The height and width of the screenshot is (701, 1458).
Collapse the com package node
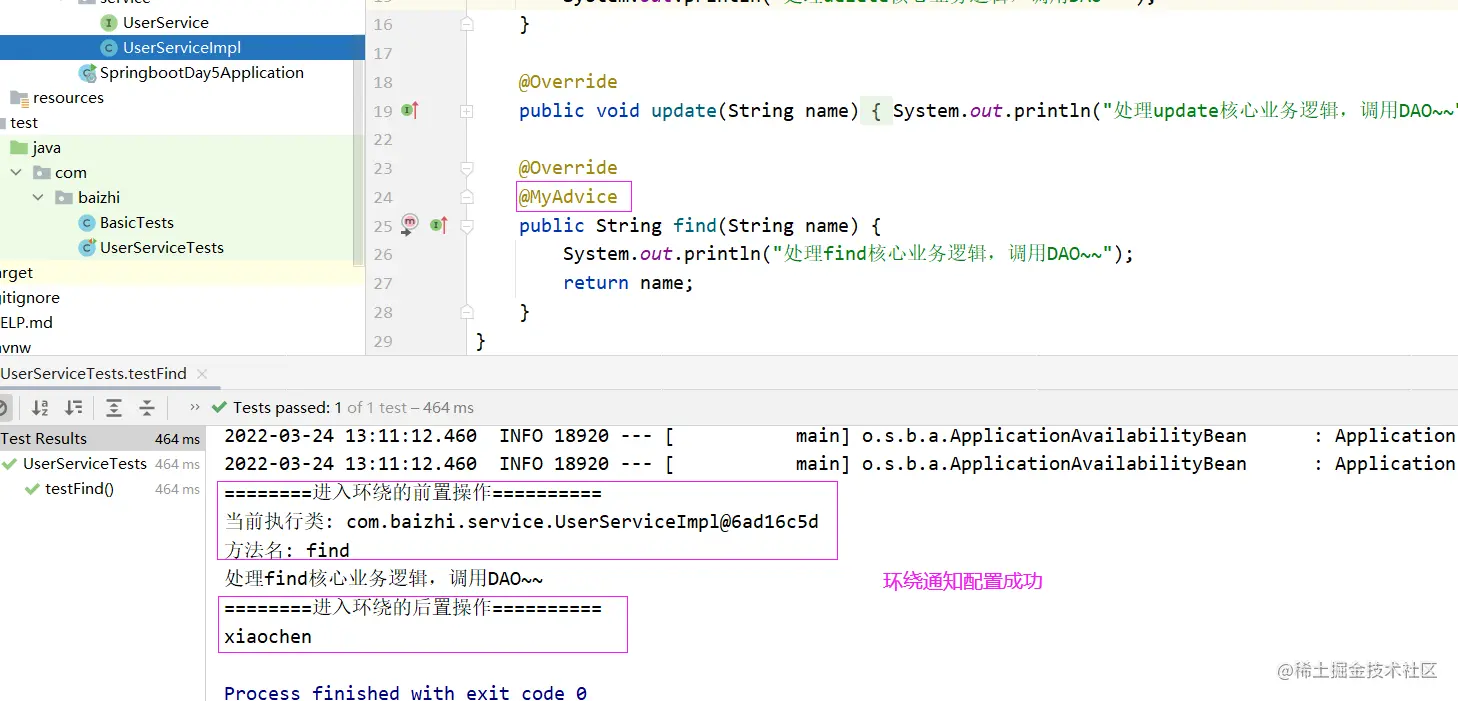pyautogui.click(x=17, y=172)
